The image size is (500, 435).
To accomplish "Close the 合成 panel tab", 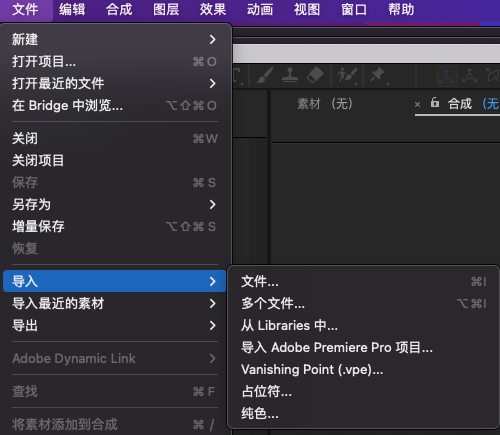I will [x=417, y=105].
